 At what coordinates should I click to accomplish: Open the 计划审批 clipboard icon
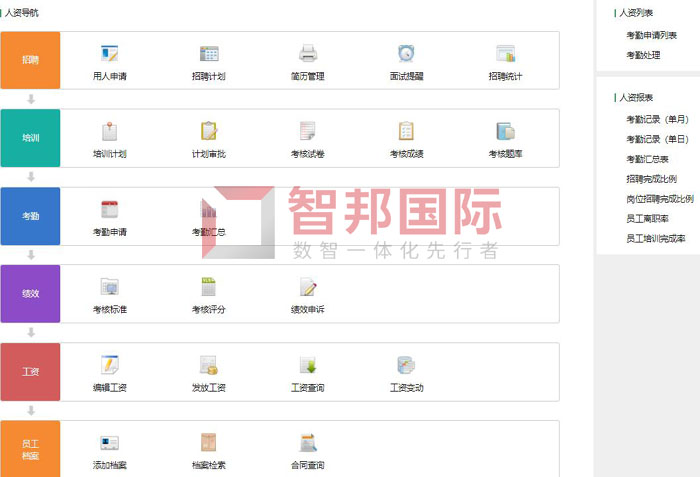click(208, 132)
